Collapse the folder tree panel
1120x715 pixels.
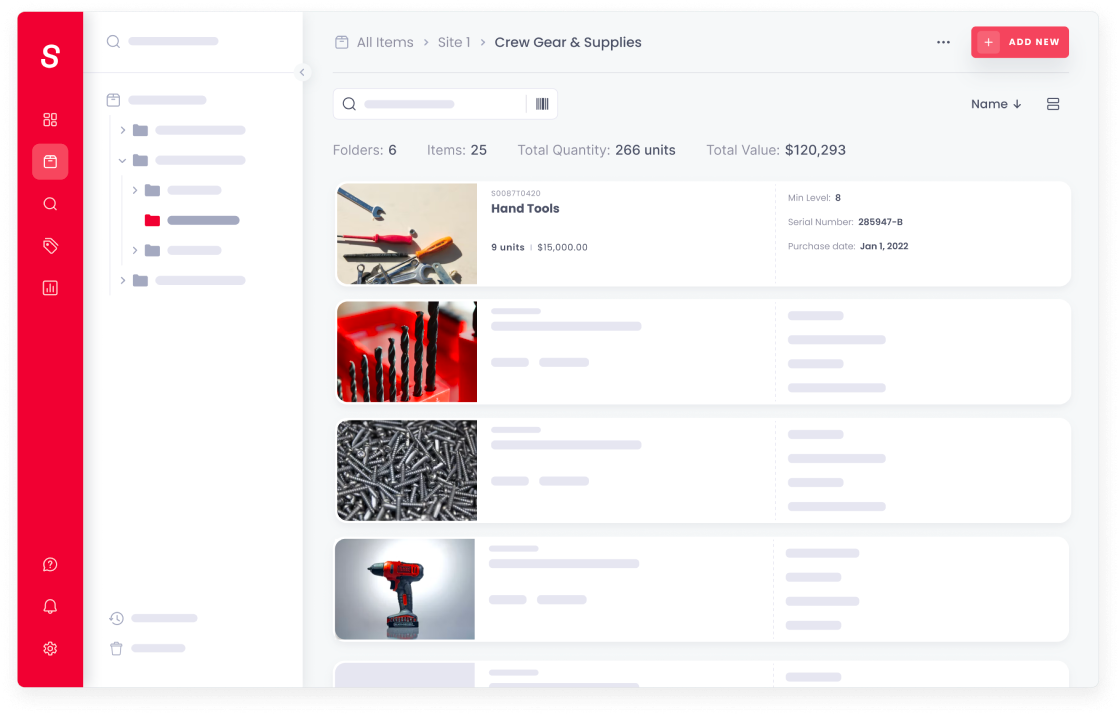tap(302, 72)
